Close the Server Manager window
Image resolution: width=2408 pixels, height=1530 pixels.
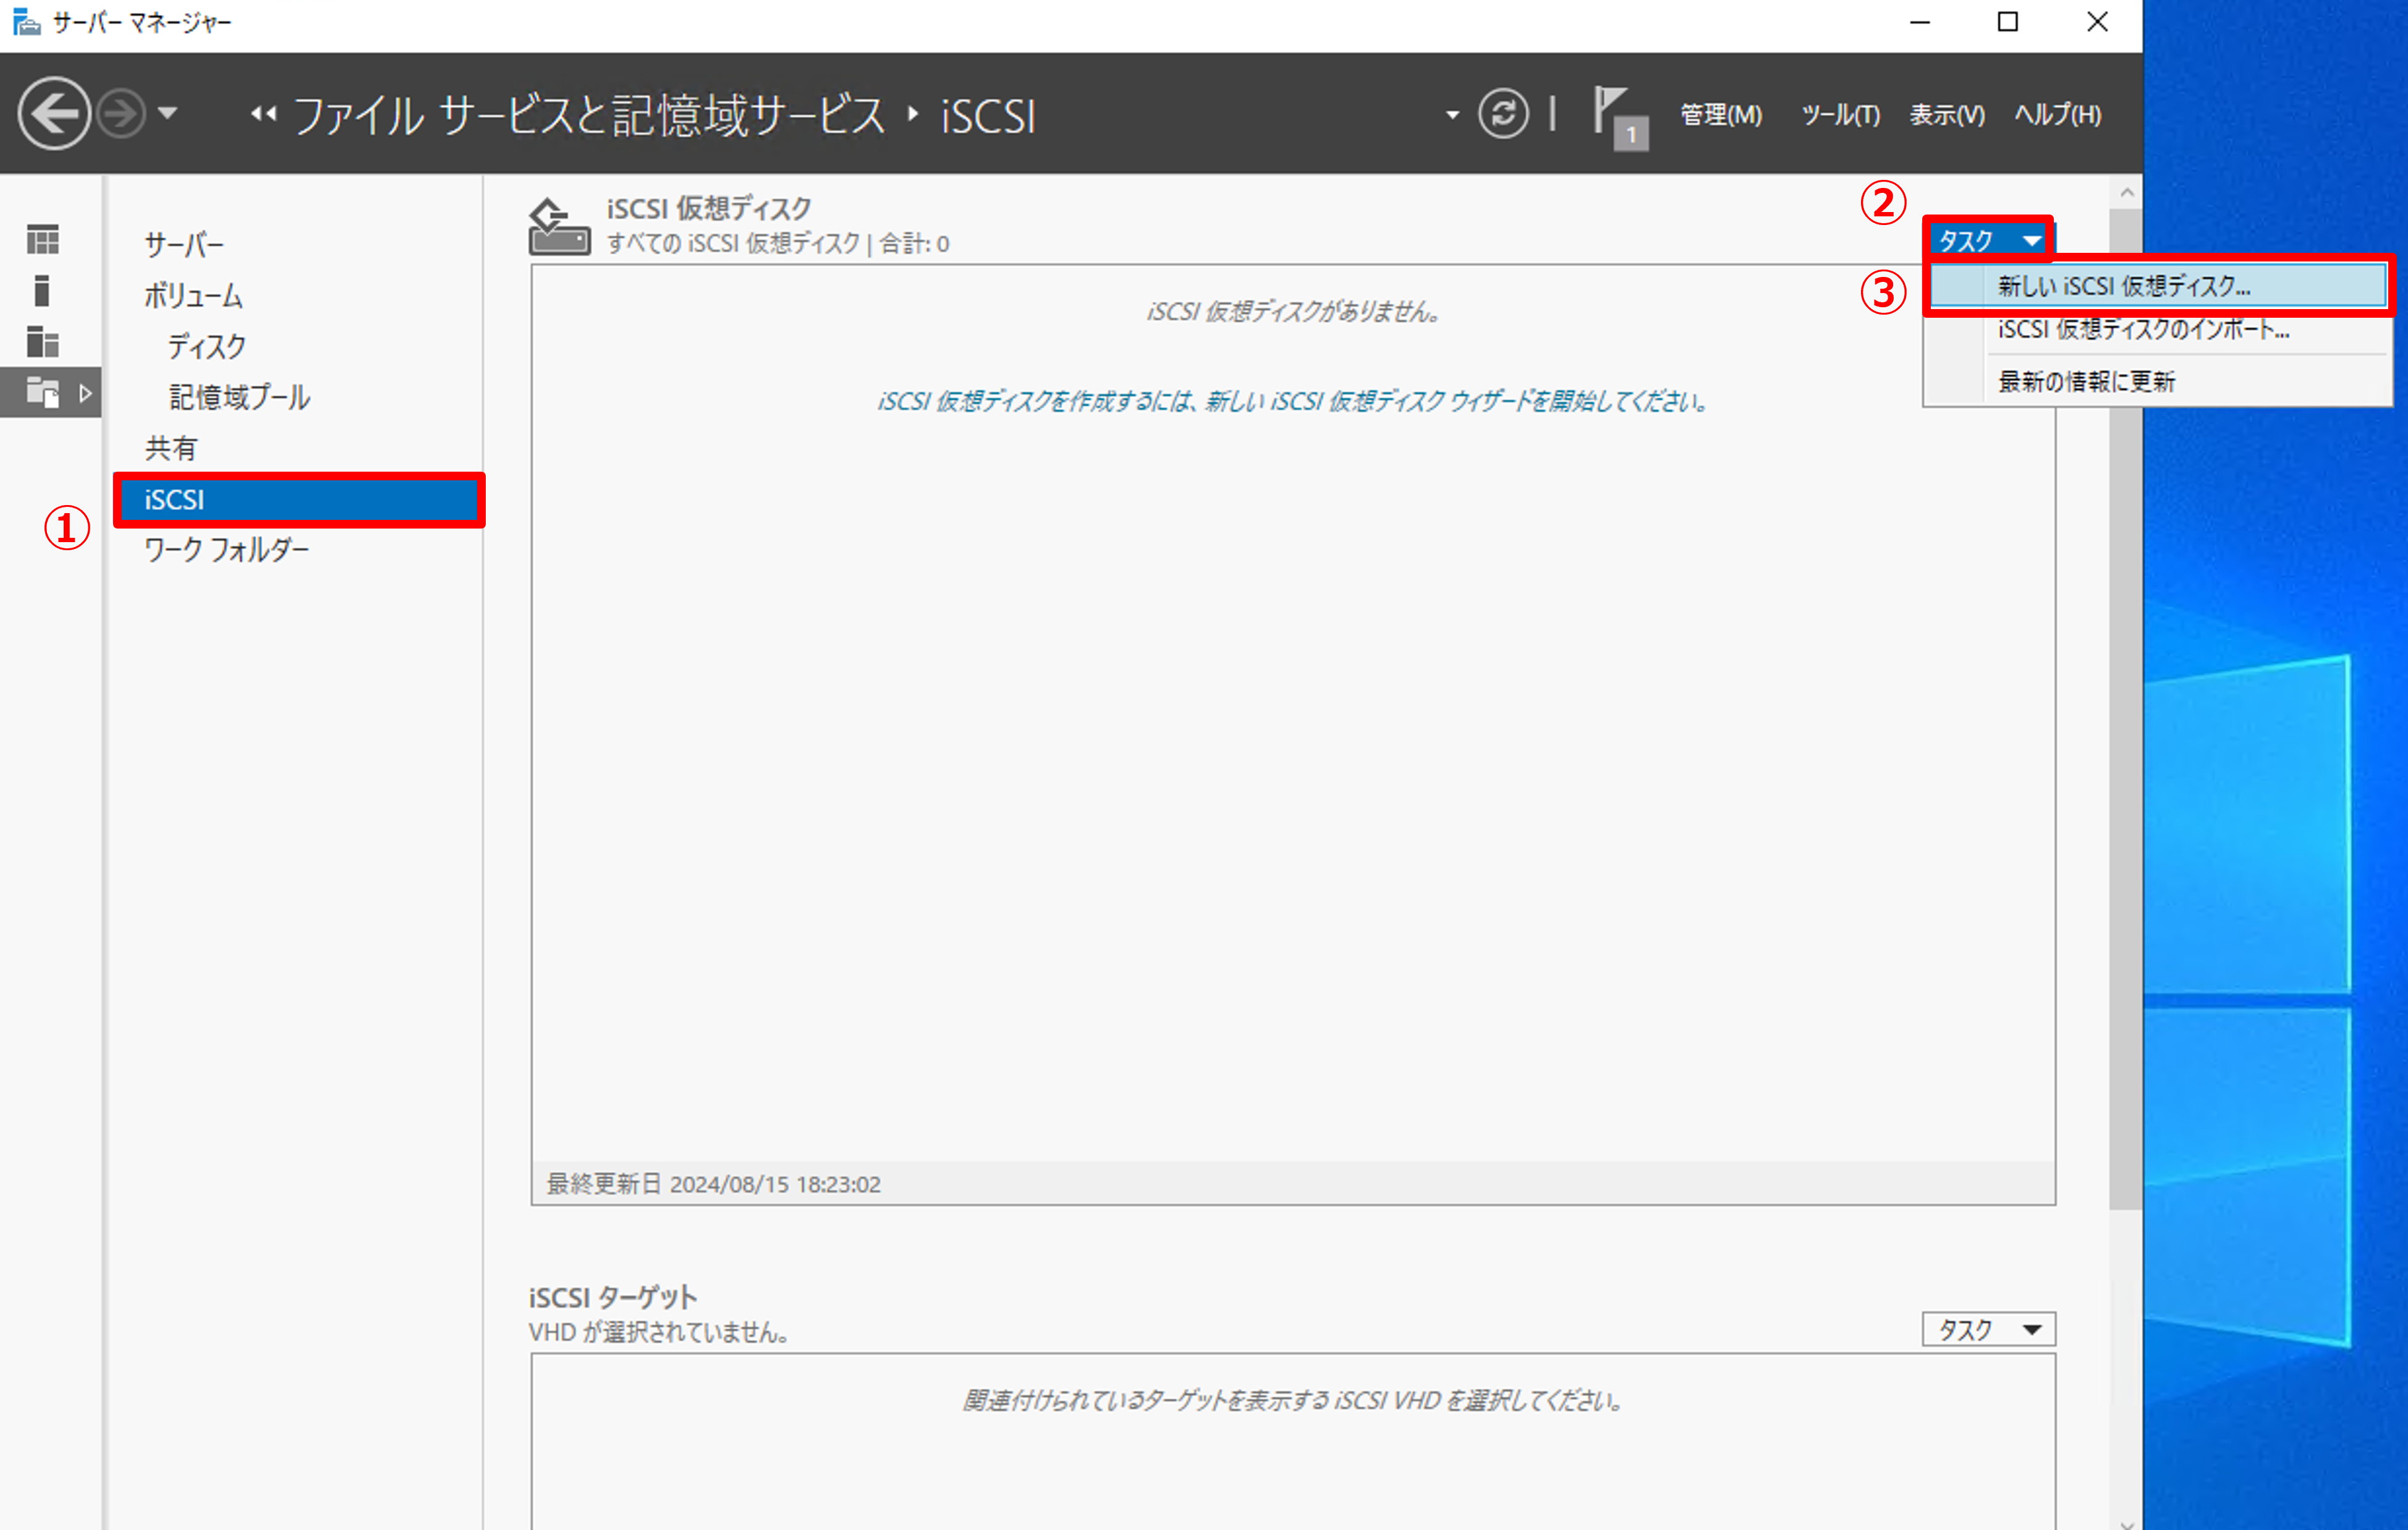pyautogui.click(x=2097, y=22)
